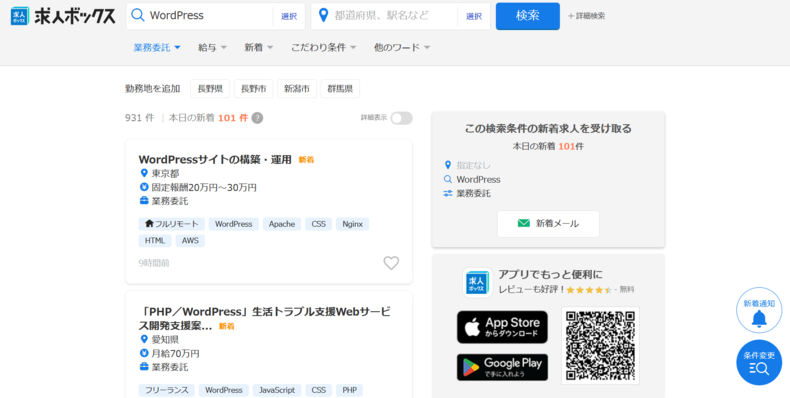Click the 条件変更 floating button
The image size is (790, 398).
(759, 362)
